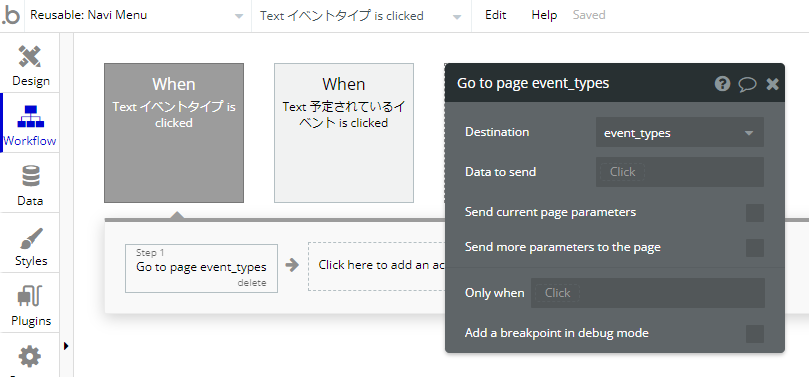
Task: Expand the Reusable: Navi Menu page selector
Action: click(136, 16)
